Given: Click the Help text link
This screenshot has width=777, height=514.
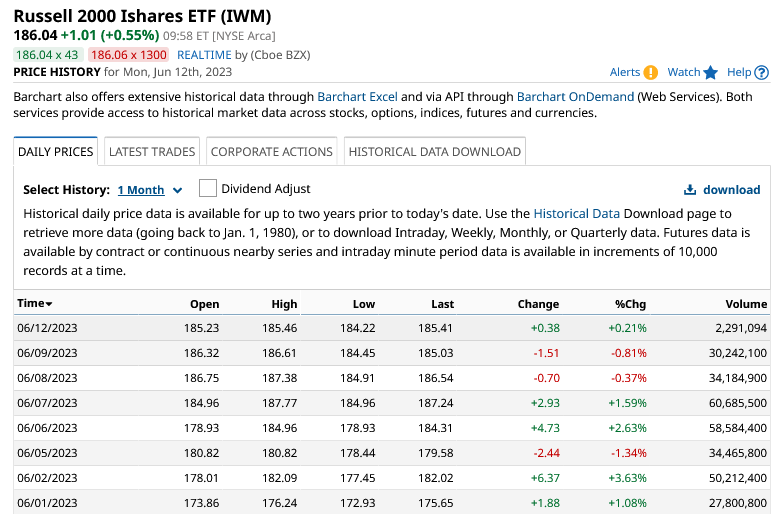Looking at the screenshot, I should tap(739, 72).
